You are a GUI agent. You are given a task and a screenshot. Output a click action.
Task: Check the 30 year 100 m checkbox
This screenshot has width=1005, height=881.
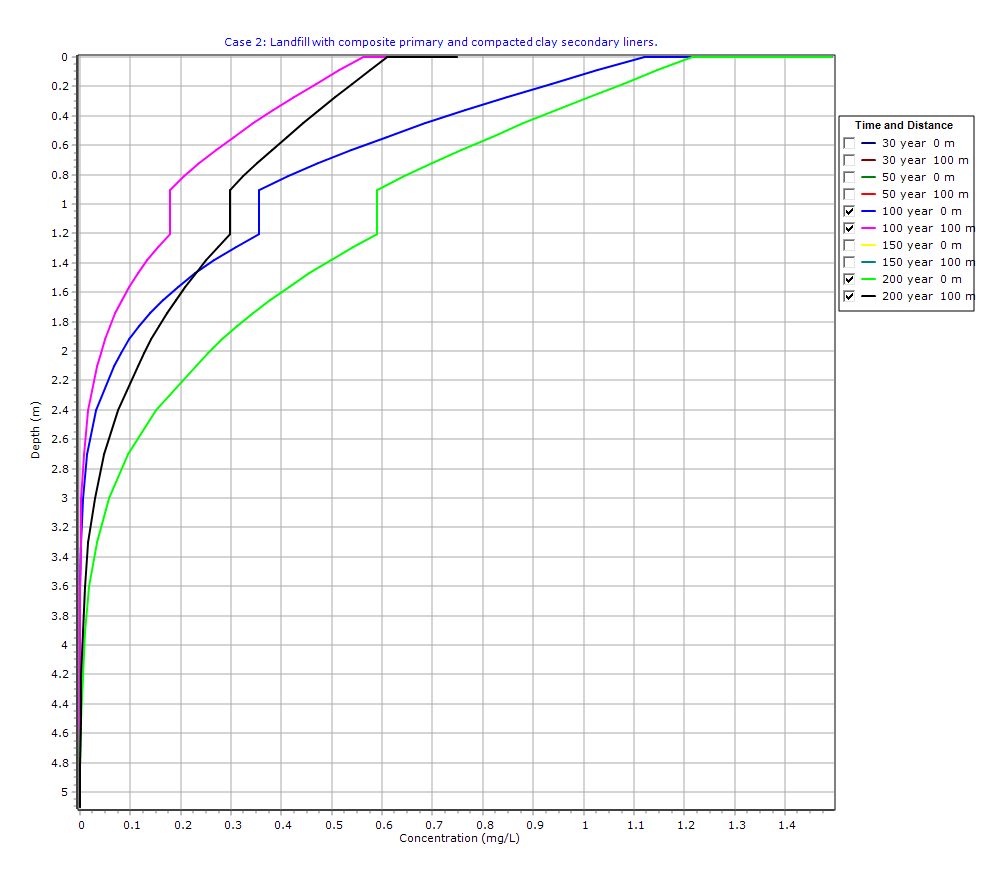pos(849,160)
